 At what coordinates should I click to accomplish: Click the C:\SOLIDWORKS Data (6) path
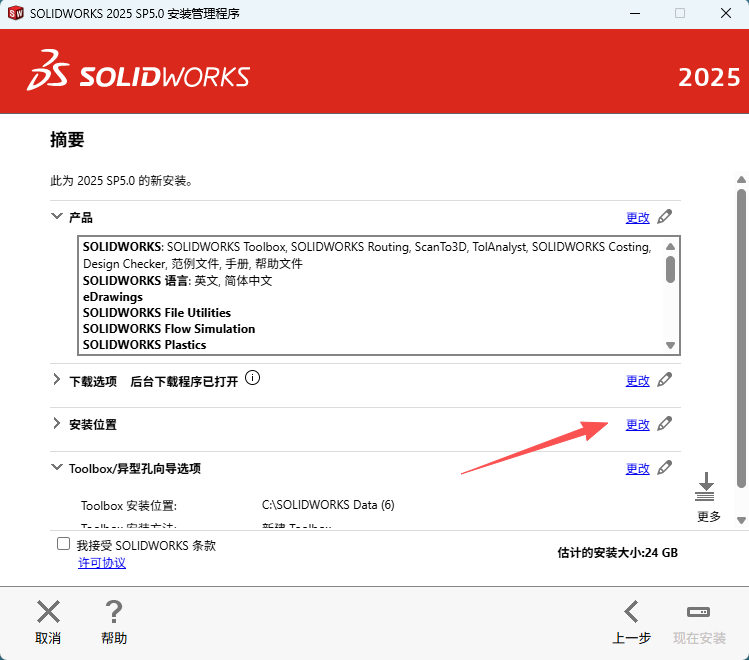tap(328, 505)
